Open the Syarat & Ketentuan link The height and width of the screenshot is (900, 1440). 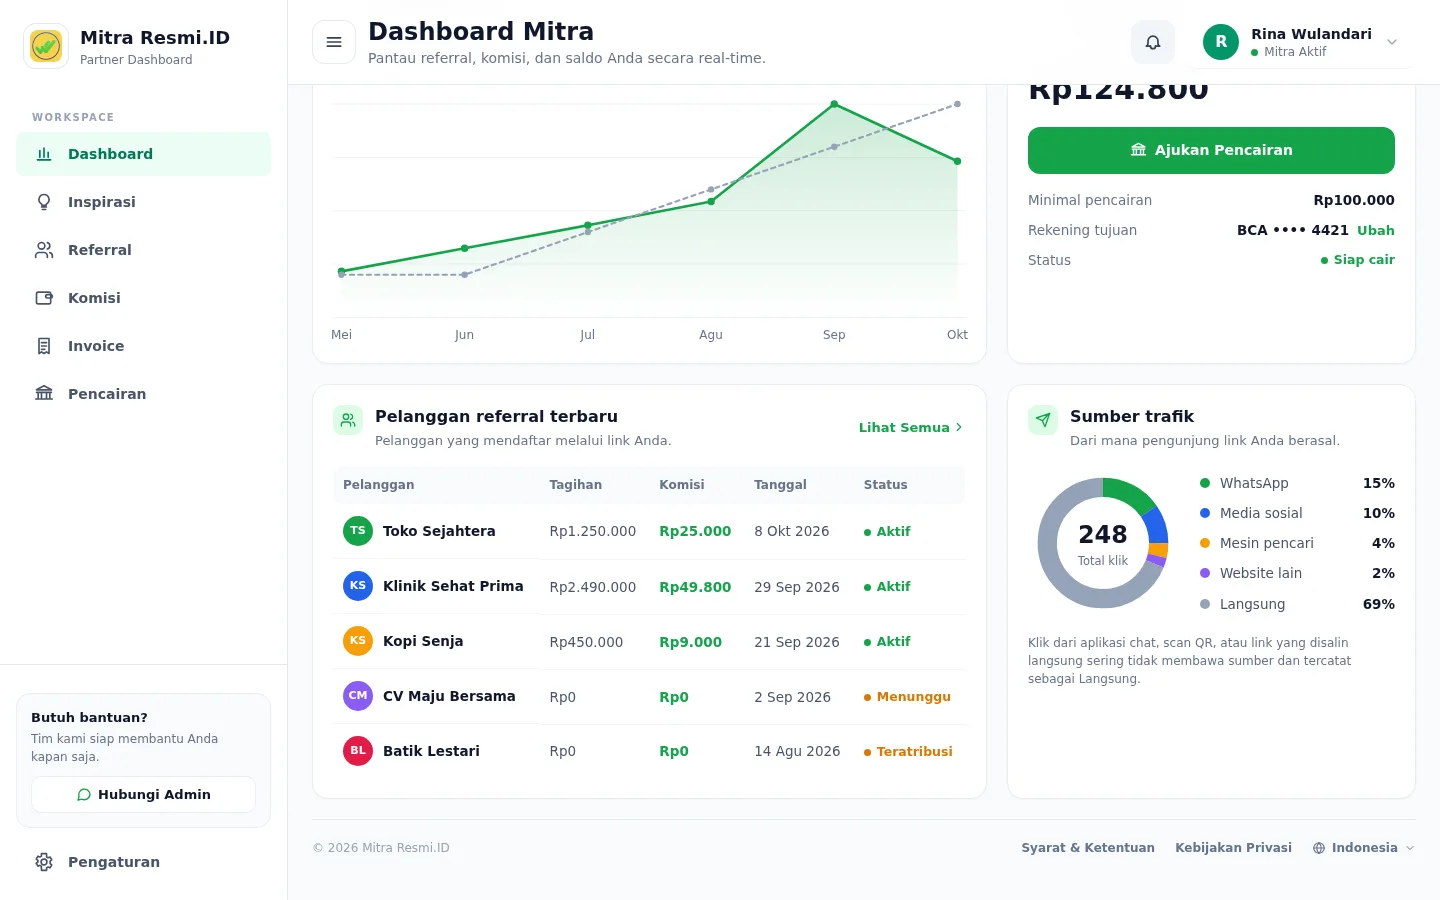pyautogui.click(x=1088, y=848)
